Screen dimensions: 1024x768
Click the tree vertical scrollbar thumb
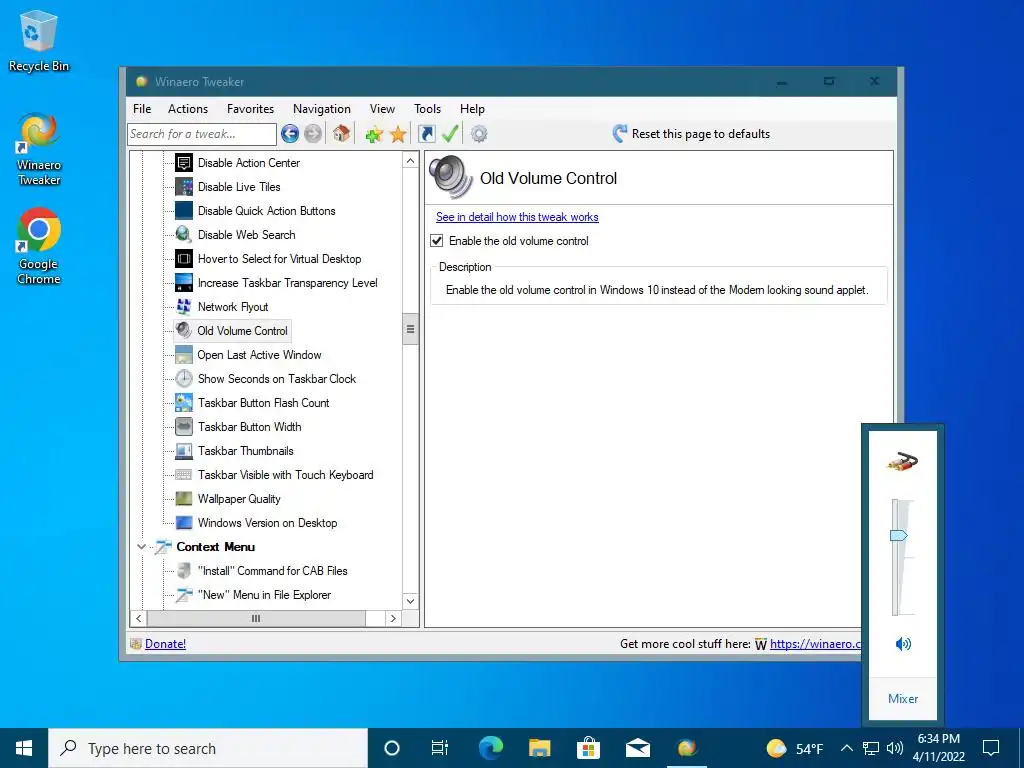click(410, 329)
